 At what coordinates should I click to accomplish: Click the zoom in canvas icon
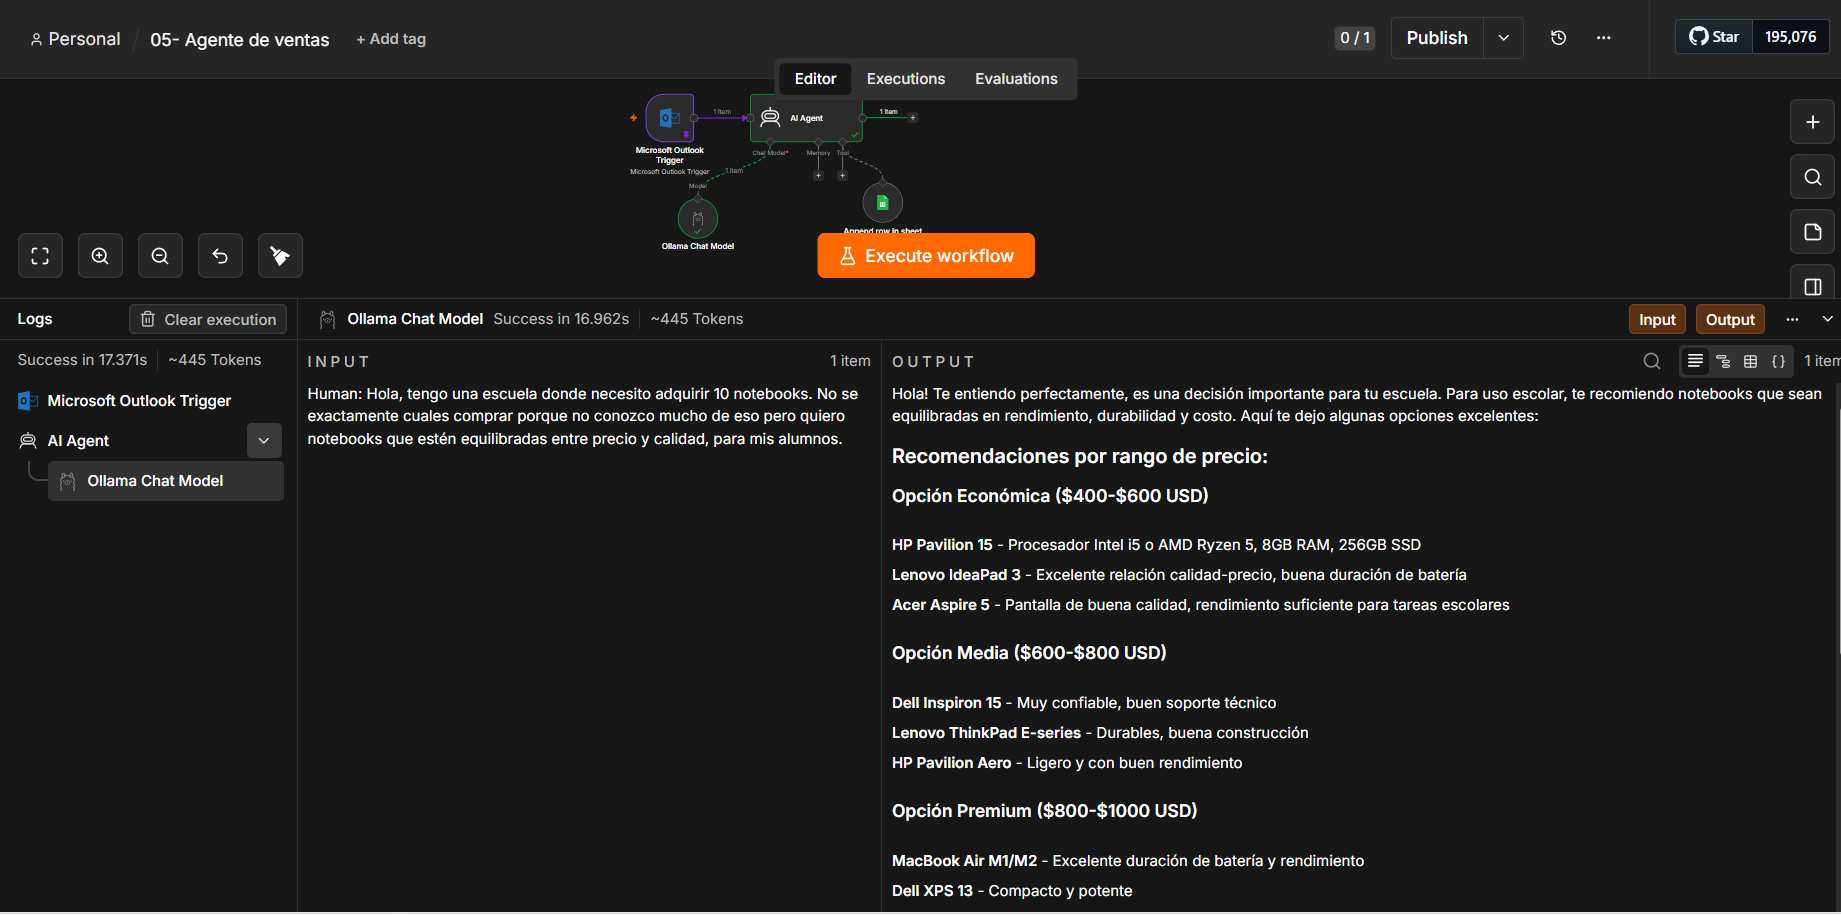click(x=100, y=256)
